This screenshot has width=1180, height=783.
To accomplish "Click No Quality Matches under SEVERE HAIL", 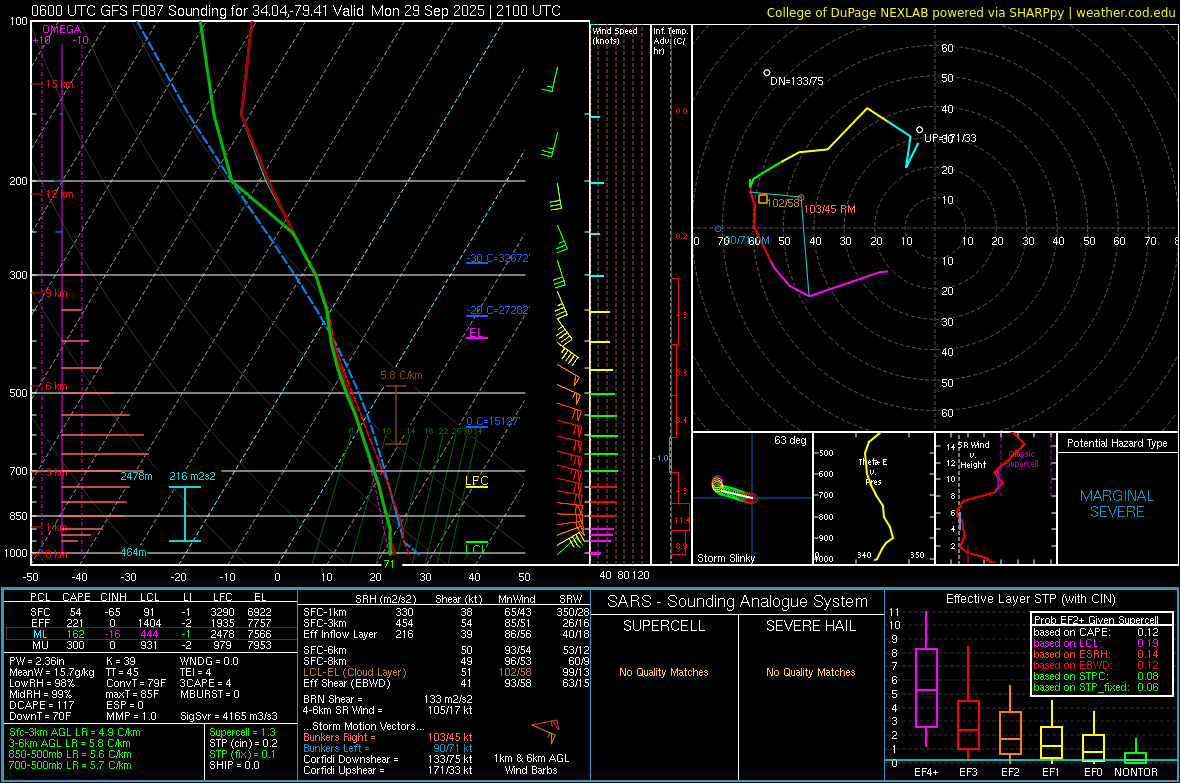I will pyautogui.click(x=810, y=672).
